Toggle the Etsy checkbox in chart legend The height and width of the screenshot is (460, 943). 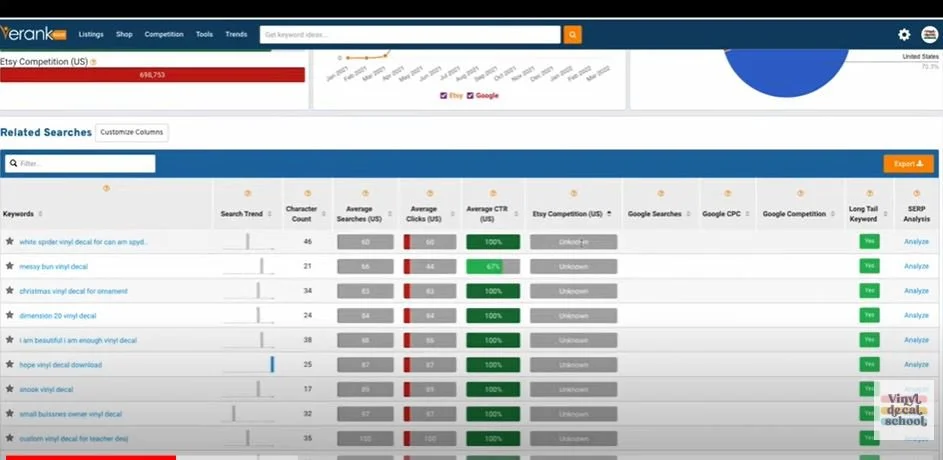[444, 96]
